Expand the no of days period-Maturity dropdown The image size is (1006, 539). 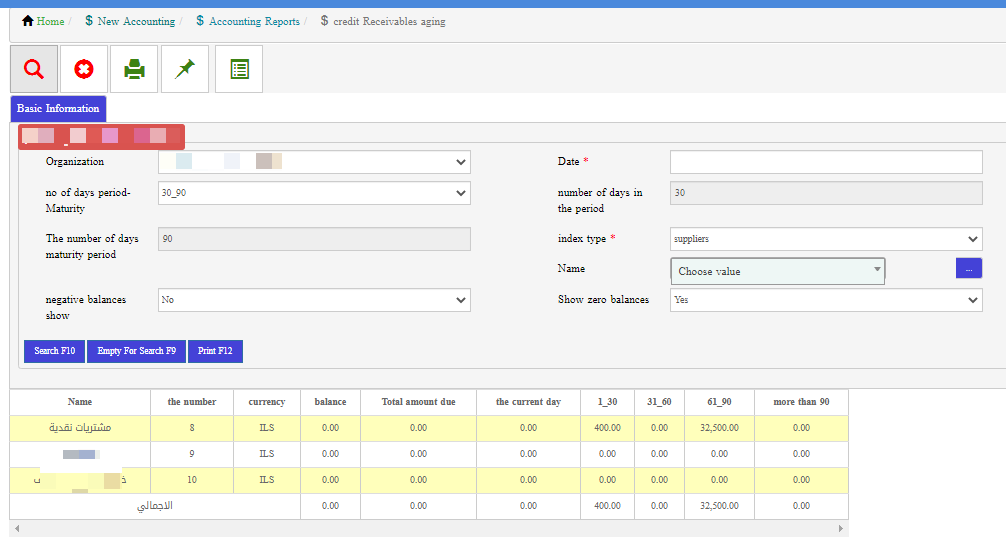(314, 193)
